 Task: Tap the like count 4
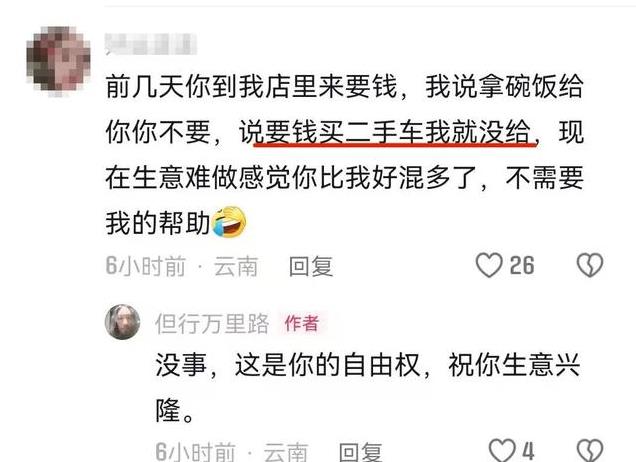[x=528, y=451]
